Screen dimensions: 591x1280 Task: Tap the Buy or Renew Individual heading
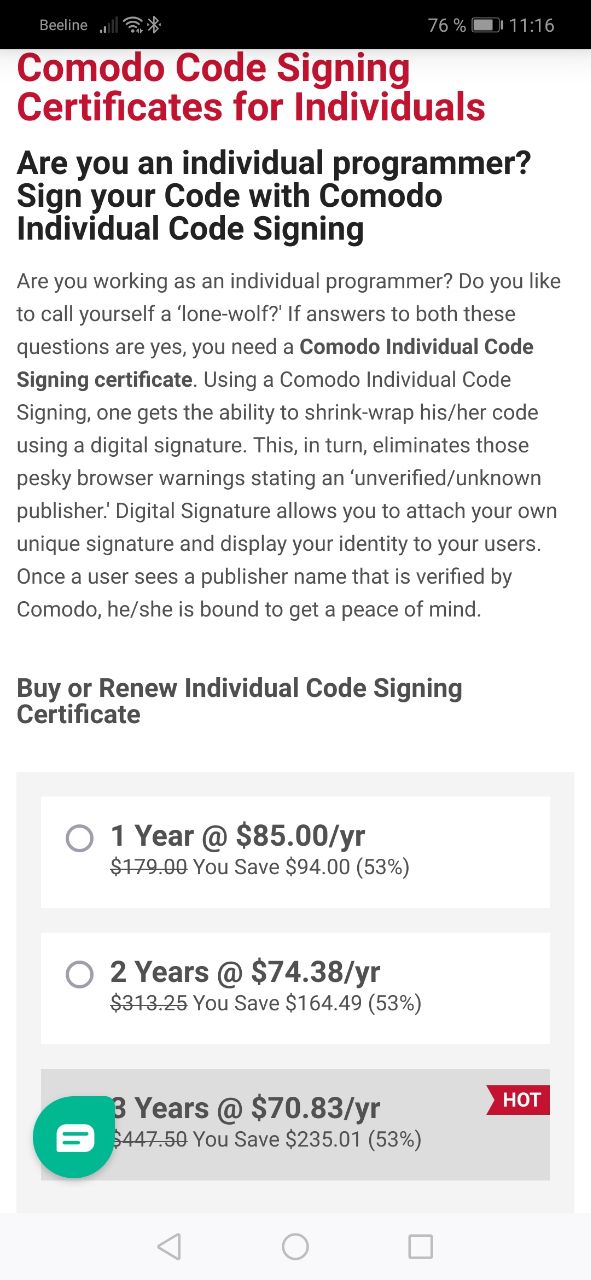click(239, 701)
